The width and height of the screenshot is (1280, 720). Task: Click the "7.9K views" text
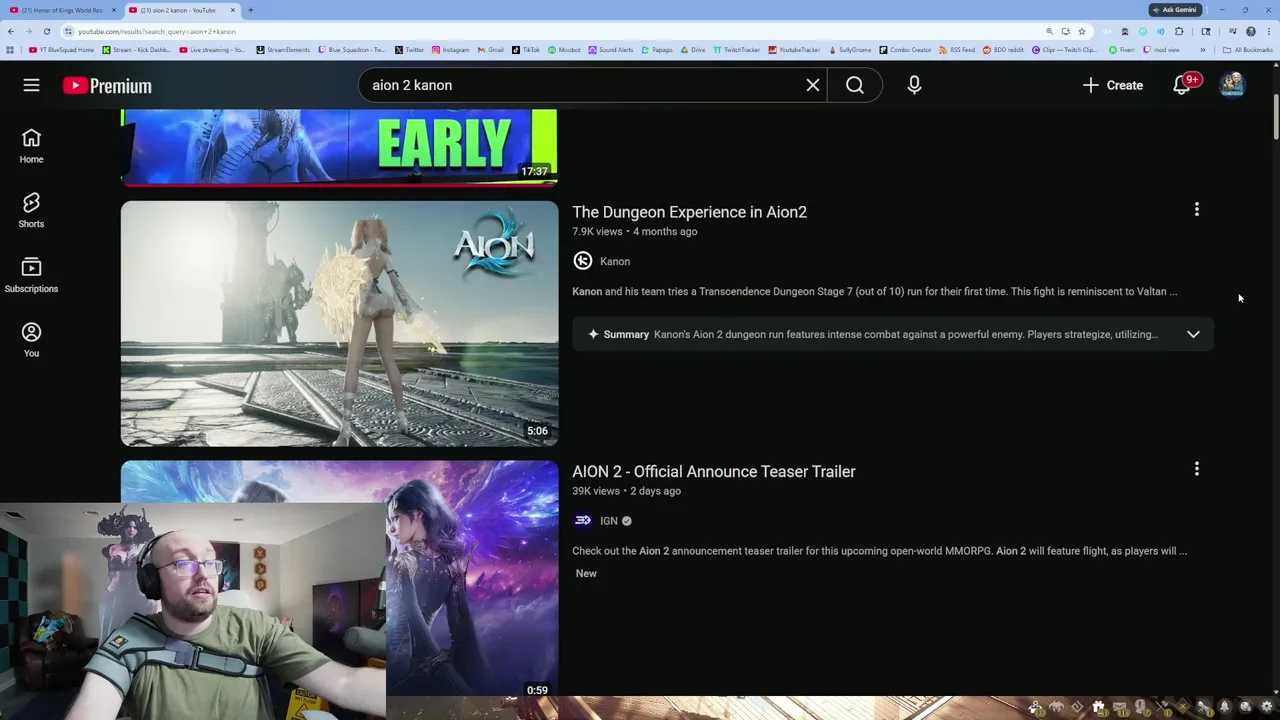(597, 231)
